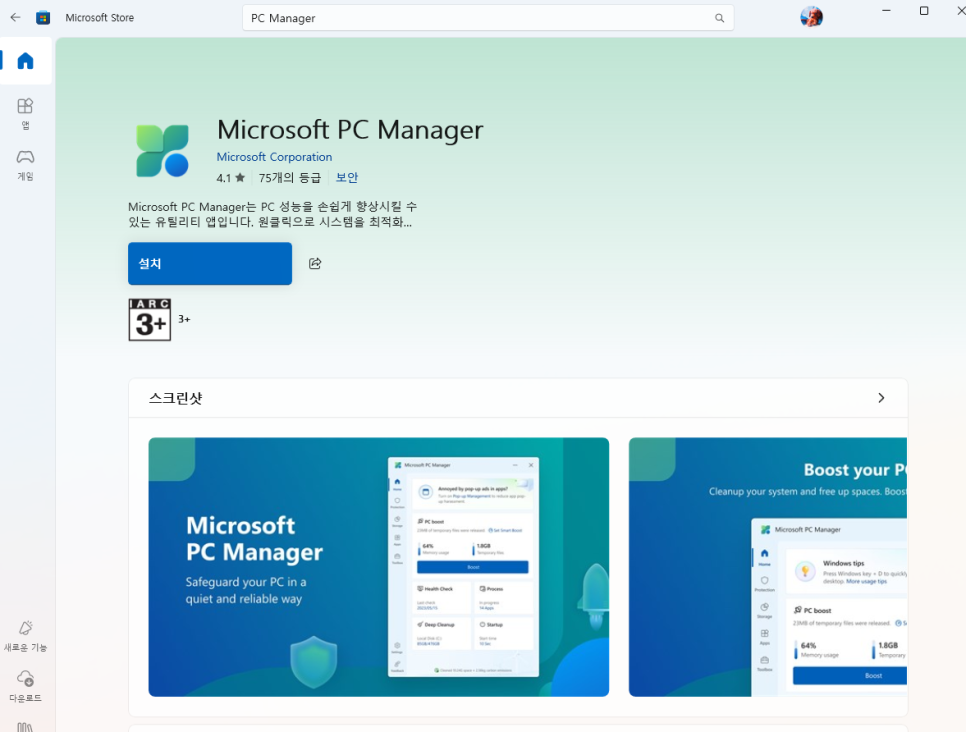Go back using the back arrow
This screenshot has height=732, width=966.
15,17
